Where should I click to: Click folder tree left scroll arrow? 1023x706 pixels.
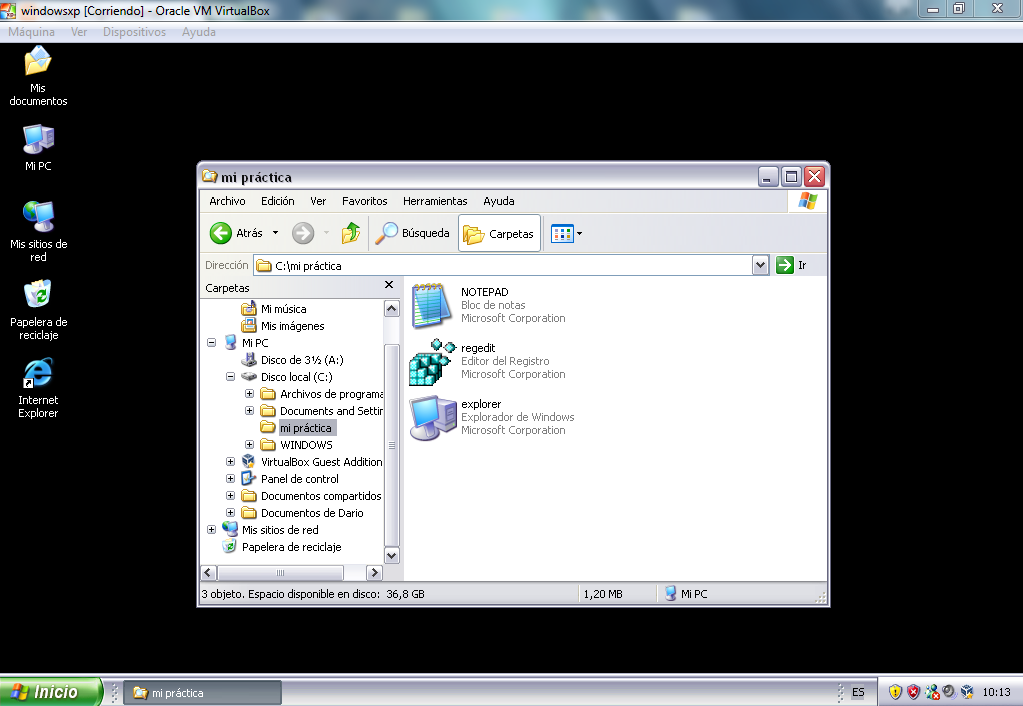pos(209,573)
